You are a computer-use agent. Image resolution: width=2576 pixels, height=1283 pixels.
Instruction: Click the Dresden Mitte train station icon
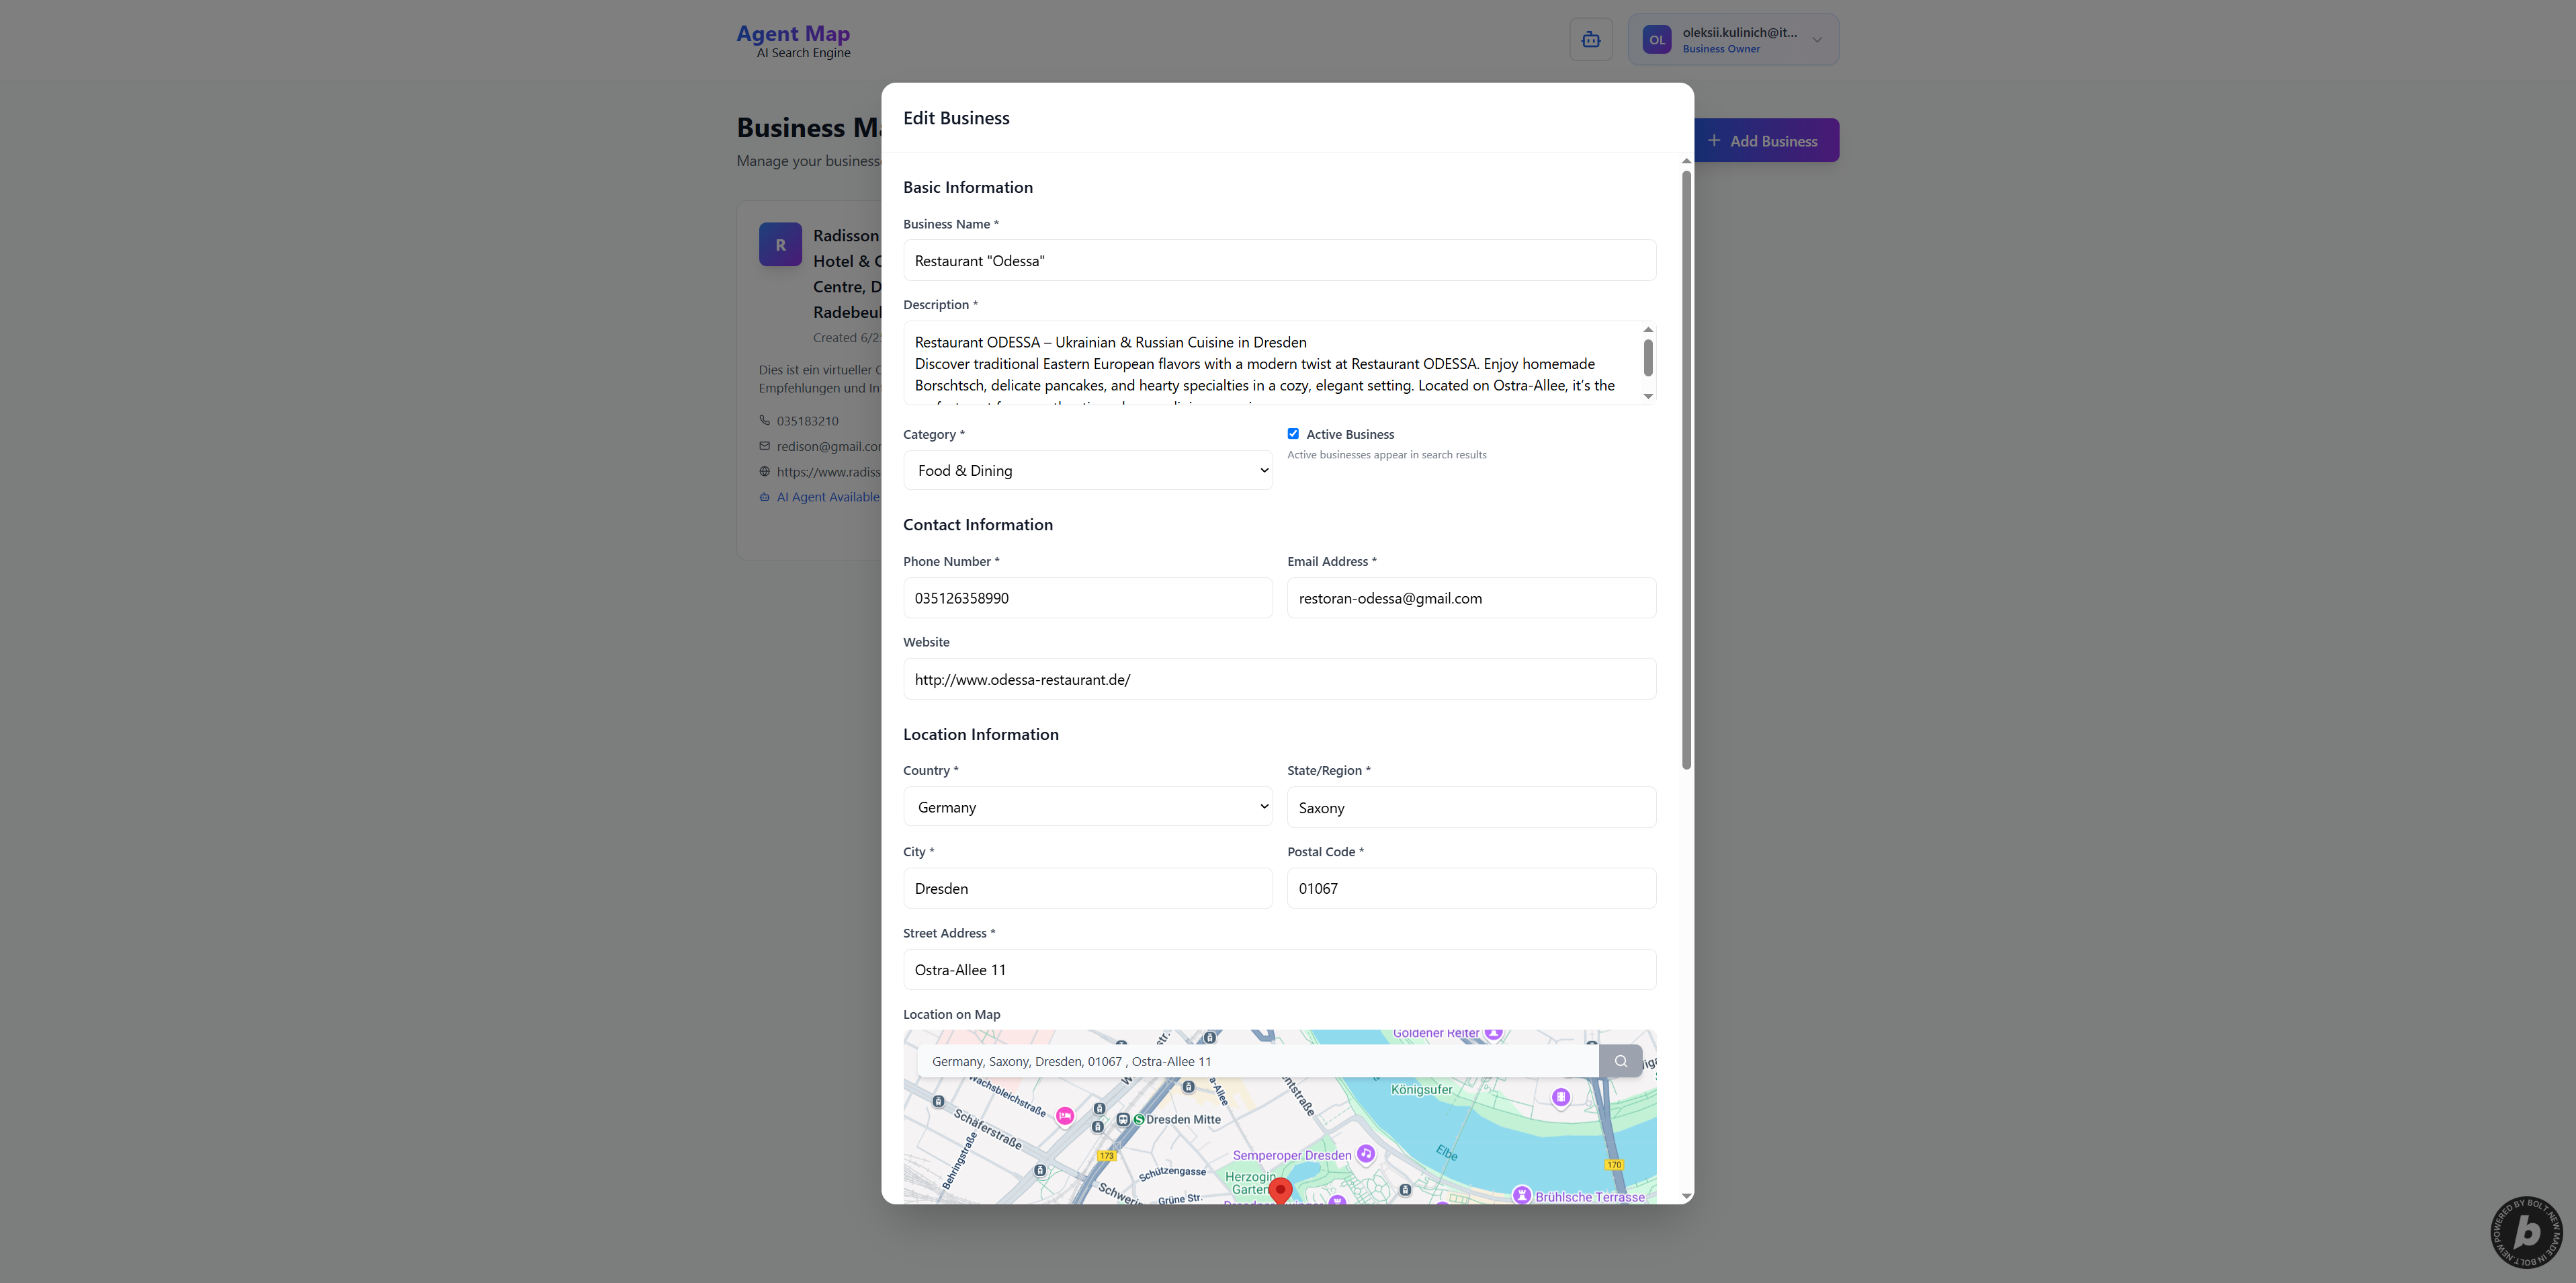tap(1123, 1120)
